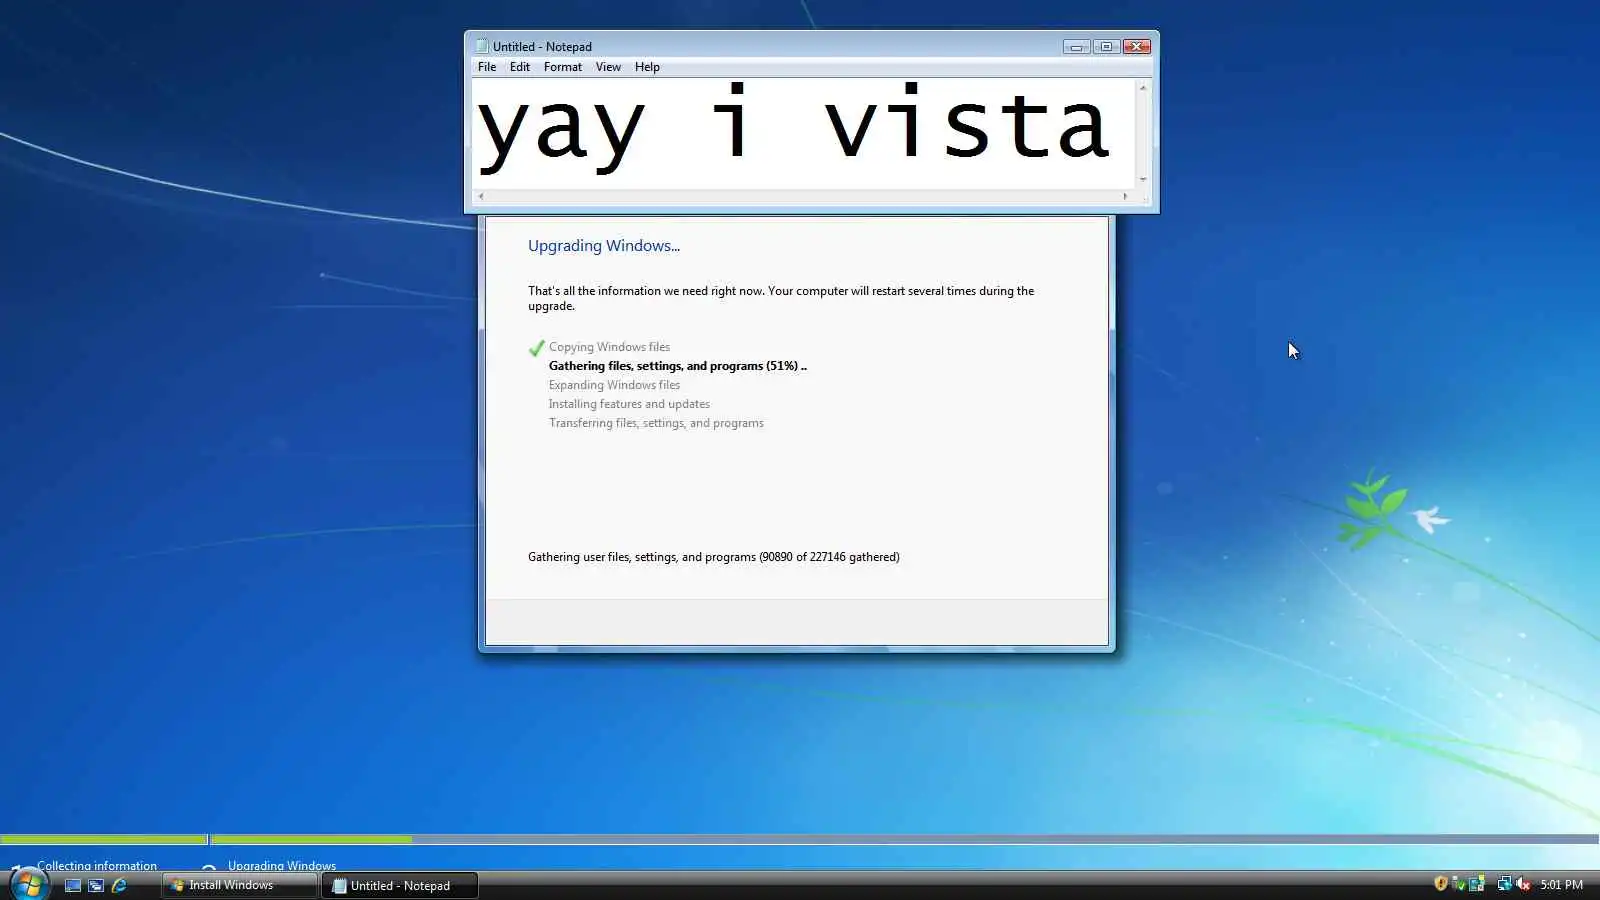Open the View menu in Notepad
This screenshot has width=1600, height=900.
[x=608, y=67]
